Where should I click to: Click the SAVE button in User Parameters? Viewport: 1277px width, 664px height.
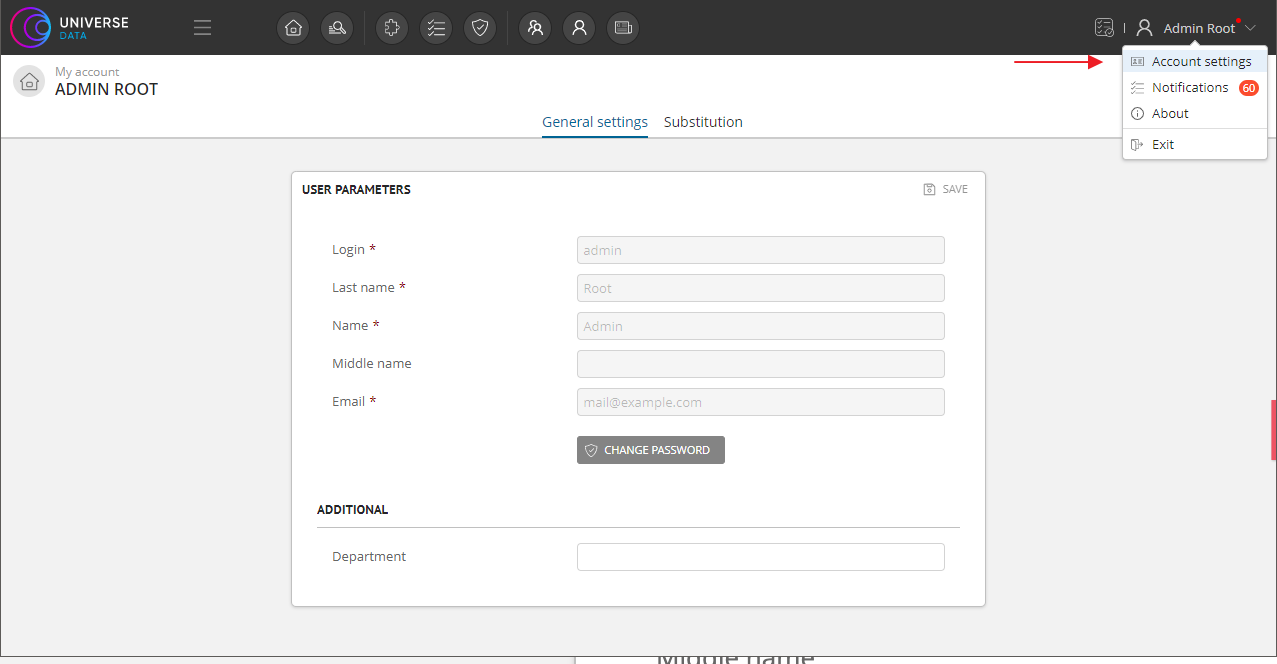[x=946, y=189]
